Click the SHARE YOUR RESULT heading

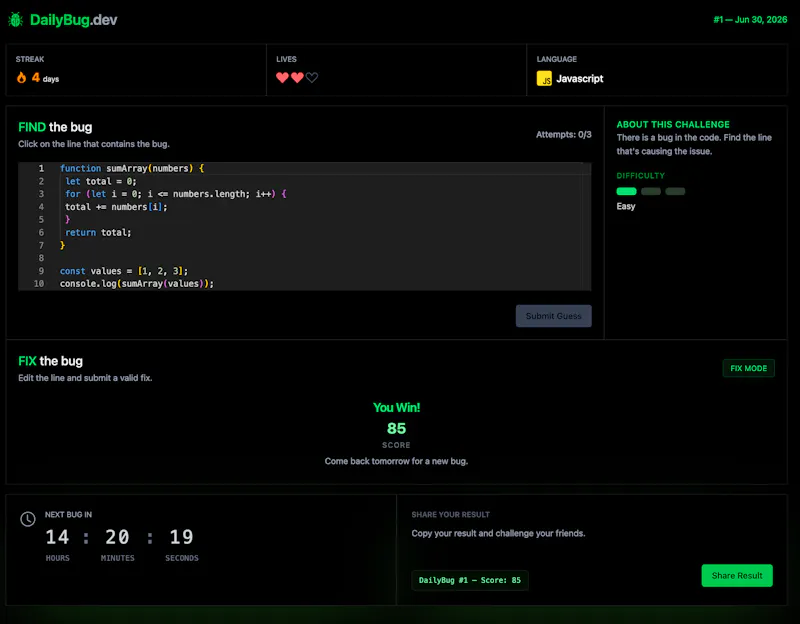pos(451,515)
